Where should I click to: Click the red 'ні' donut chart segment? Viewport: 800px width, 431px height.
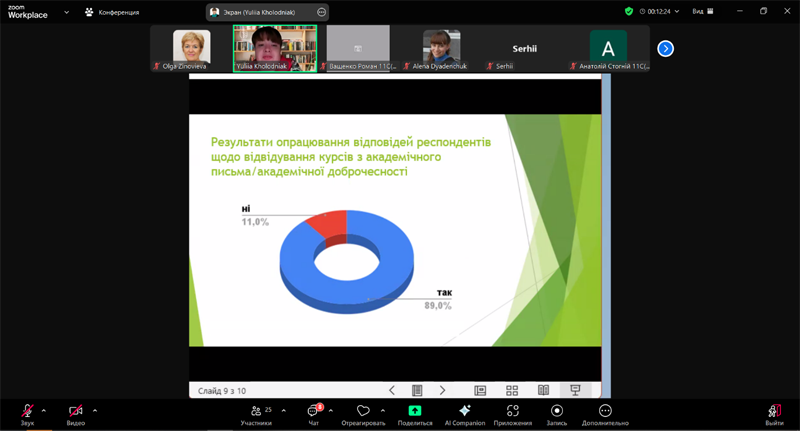coord(329,224)
